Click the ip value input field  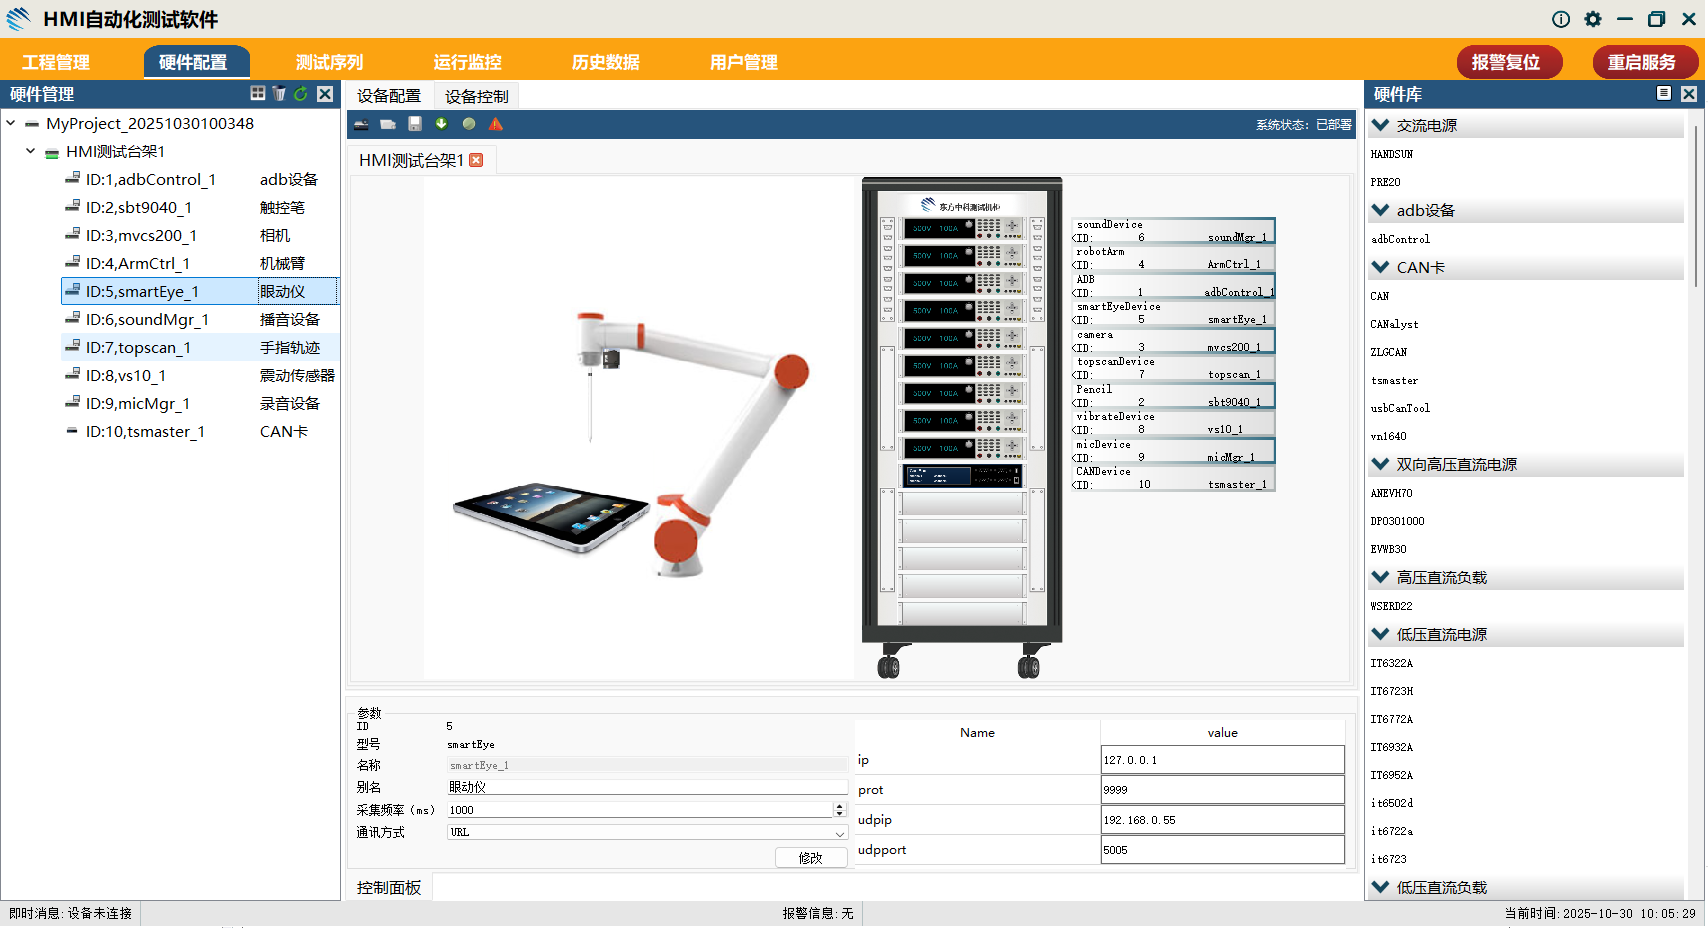1222,760
